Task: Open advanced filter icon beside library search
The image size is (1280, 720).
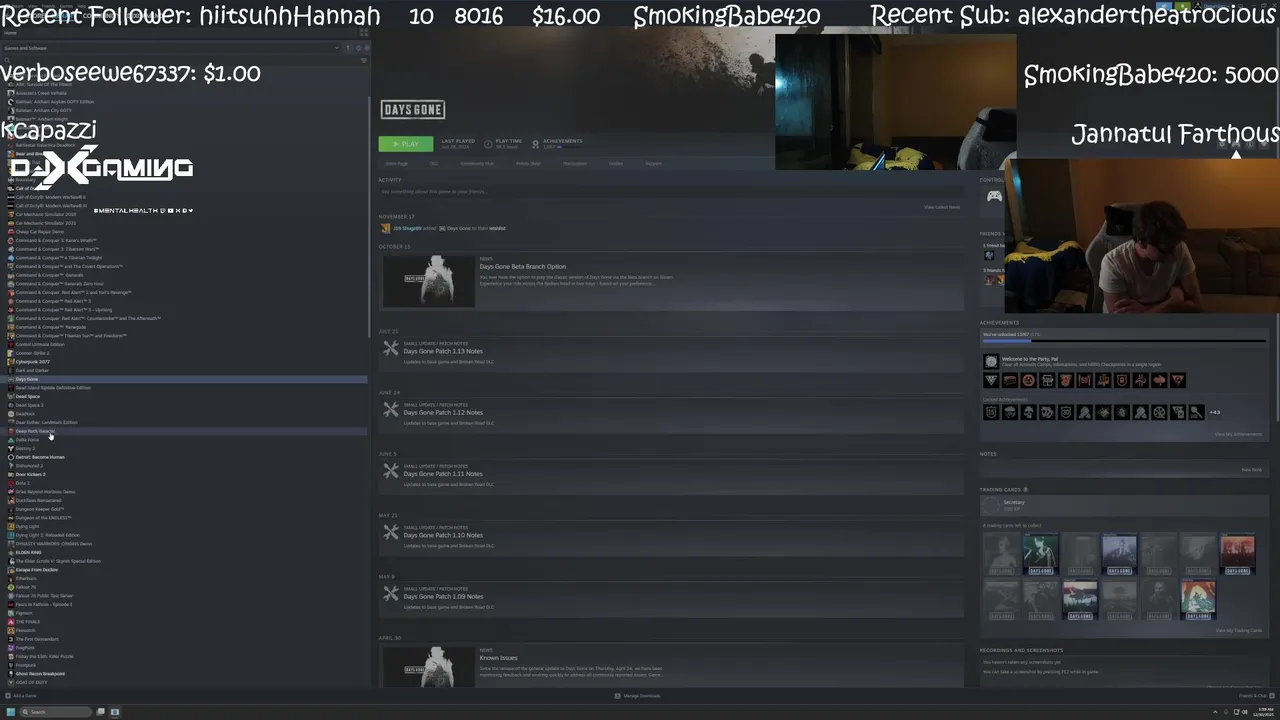Action: [364, 60]
